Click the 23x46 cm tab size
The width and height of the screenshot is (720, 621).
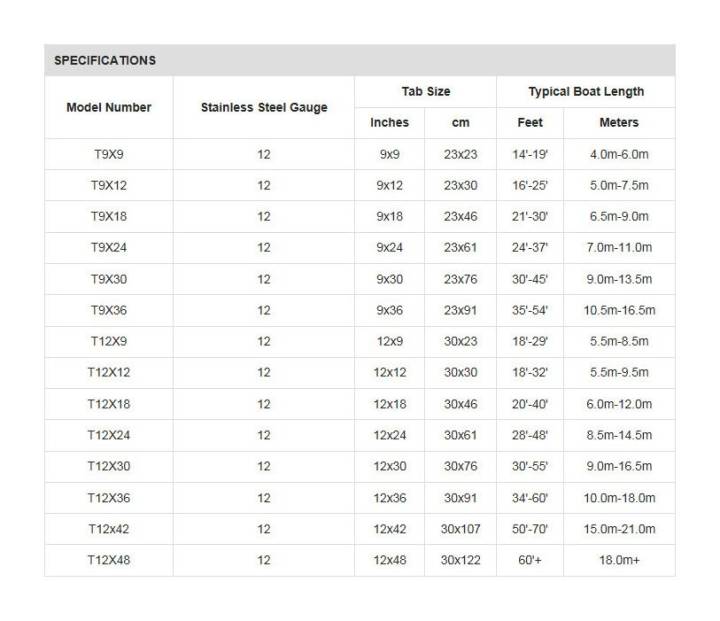(x=461, y=217)
